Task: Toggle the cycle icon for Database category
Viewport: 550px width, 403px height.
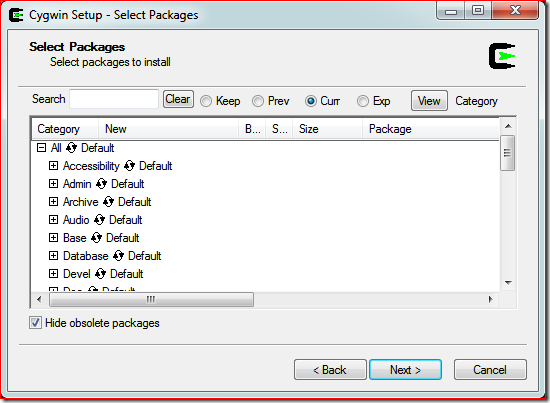Action: pyautogui.click(x=119, y=256)
